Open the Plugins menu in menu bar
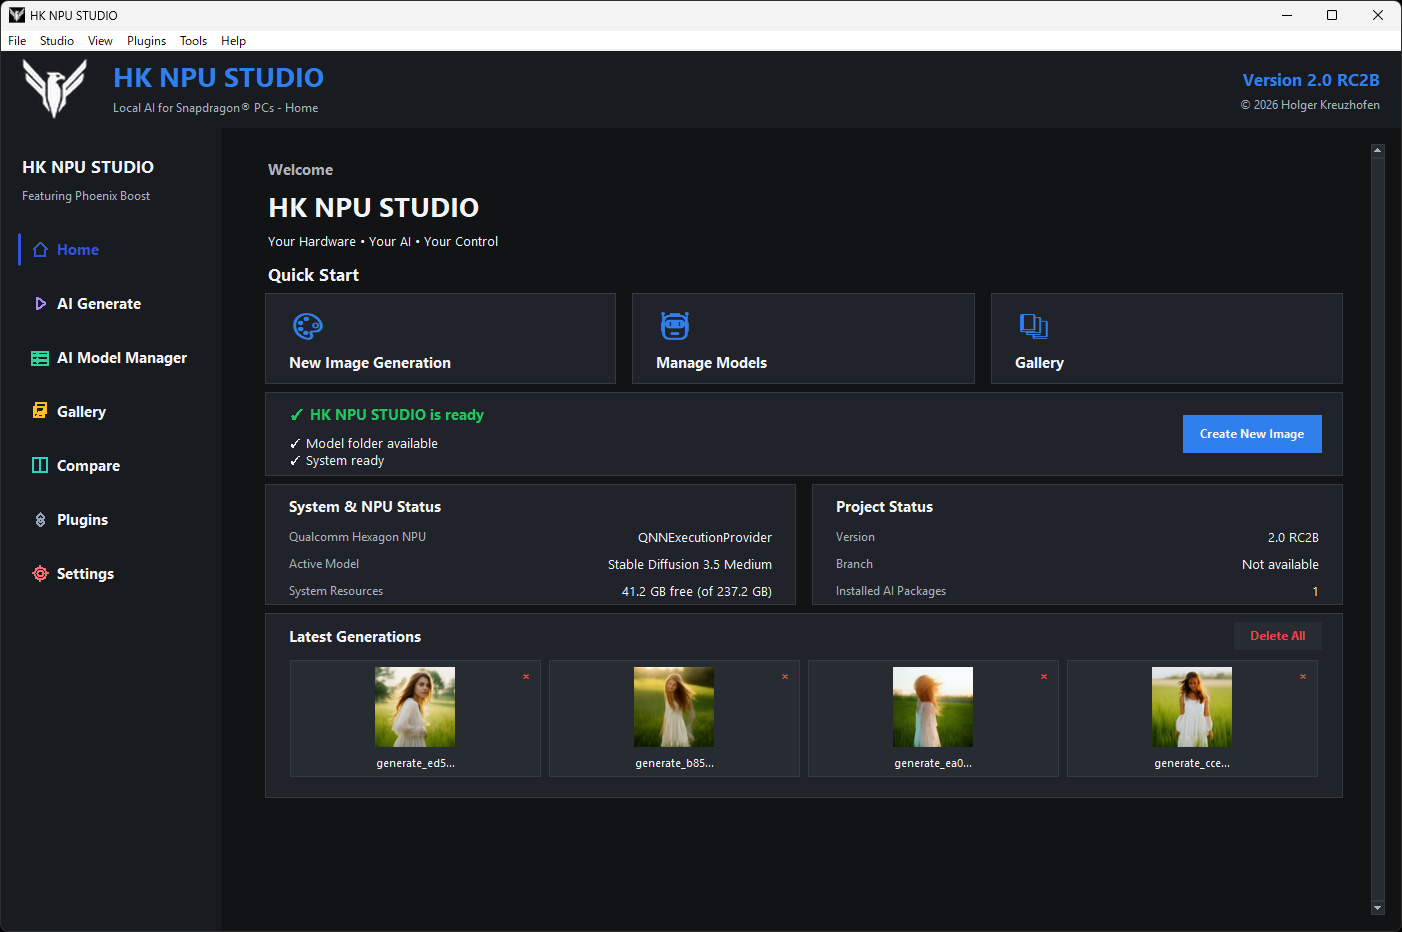Viewport: 1402px width, 932px height. [x=146, y=41]
